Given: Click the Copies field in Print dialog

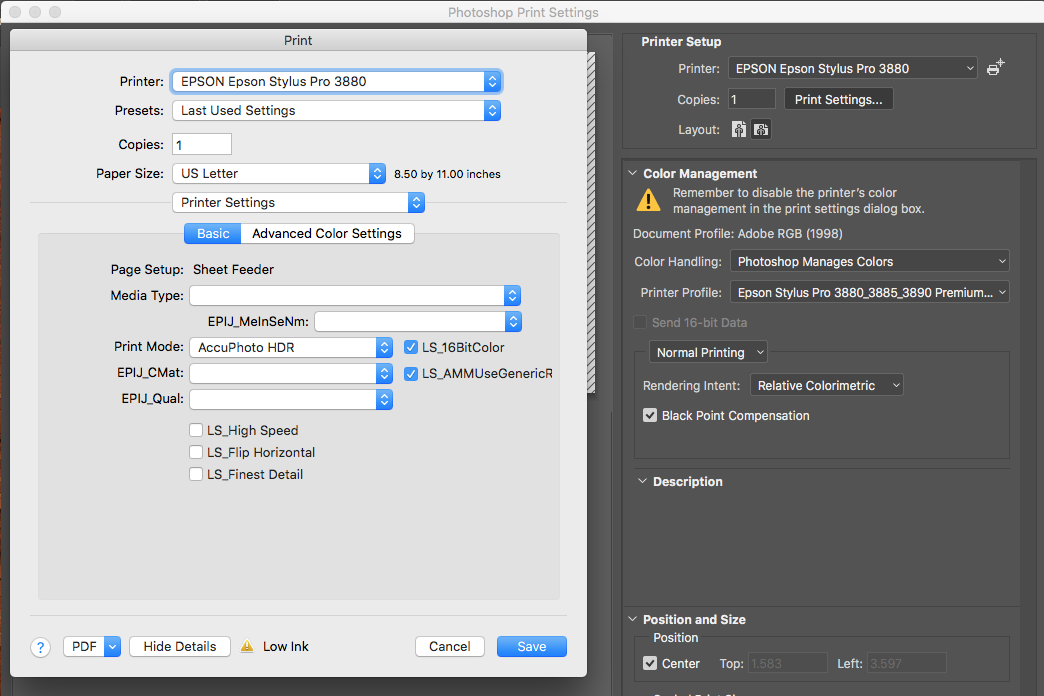Looking at the screenshot, I should (x=202, y=144).
